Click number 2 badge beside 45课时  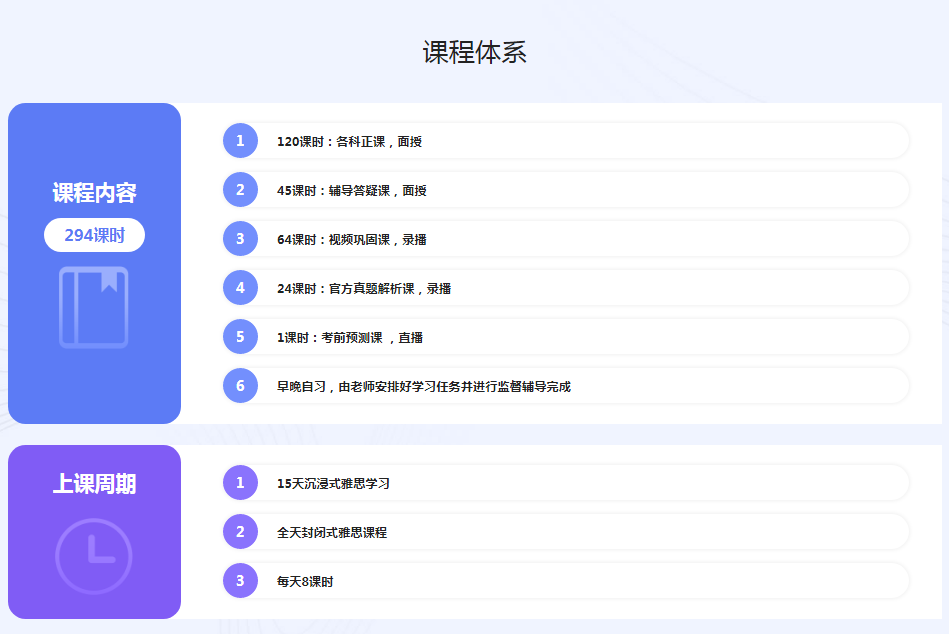(240, 190)
